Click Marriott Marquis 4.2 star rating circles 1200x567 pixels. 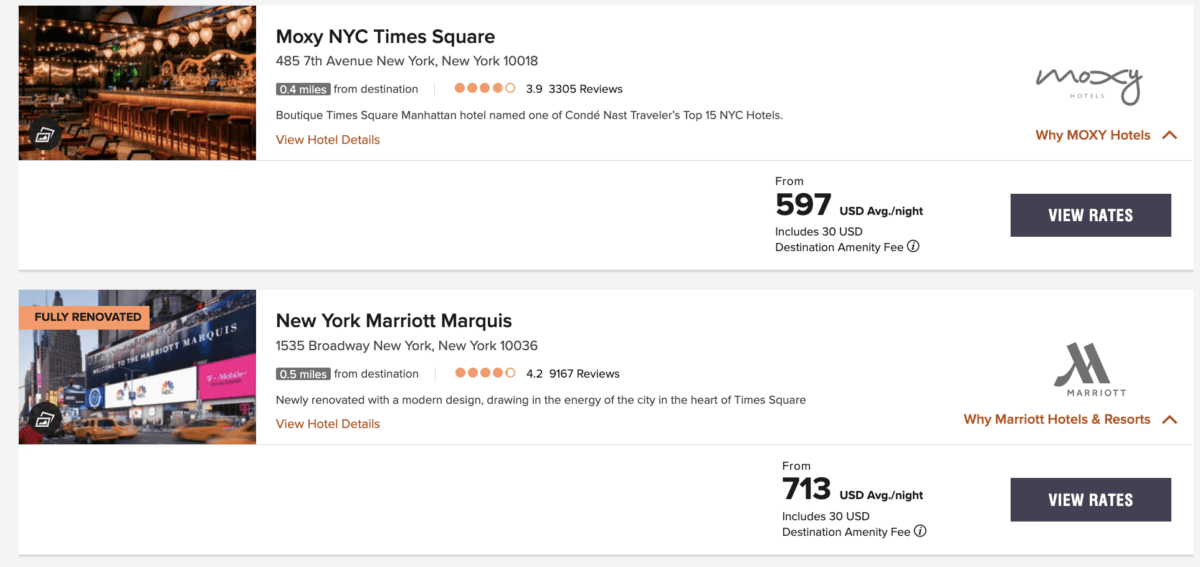coord(485,373)
